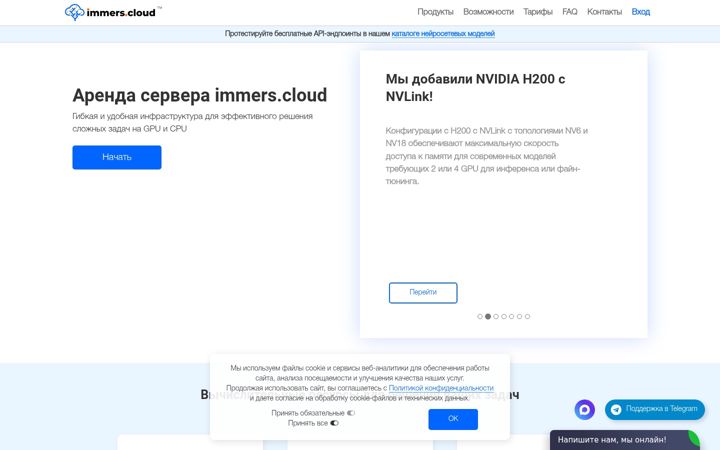Select the seventh carousel dot

[x=528, y=316]
